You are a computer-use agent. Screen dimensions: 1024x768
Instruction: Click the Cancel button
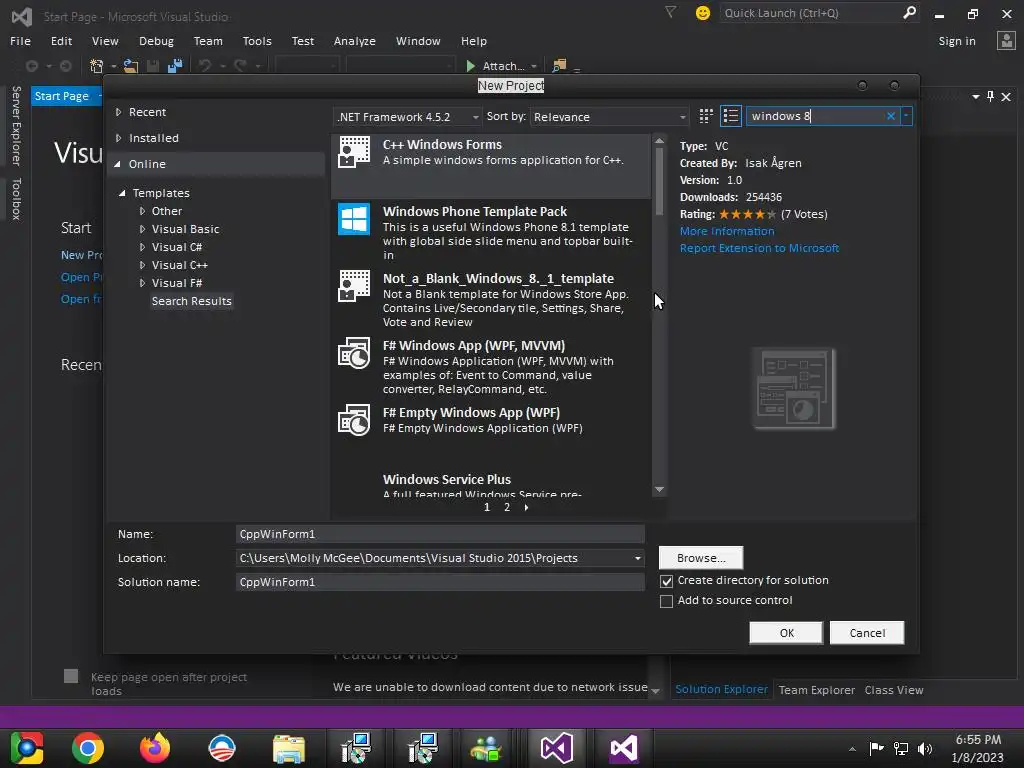tap(867, 633)
